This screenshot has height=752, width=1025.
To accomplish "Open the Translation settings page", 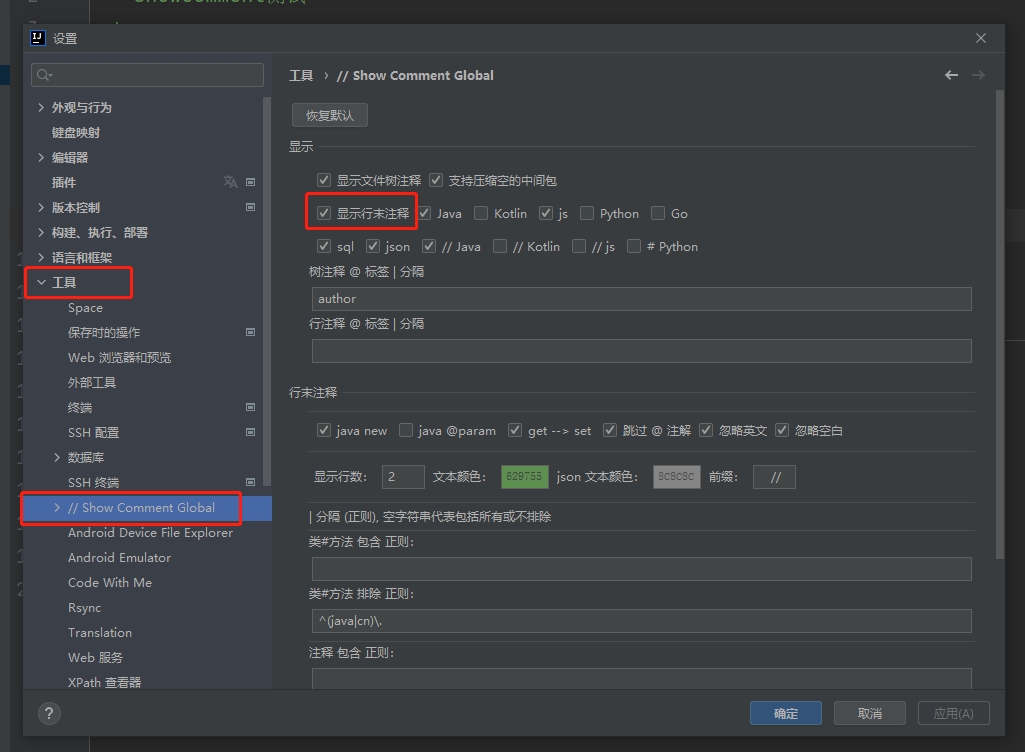I will [100, 632].
